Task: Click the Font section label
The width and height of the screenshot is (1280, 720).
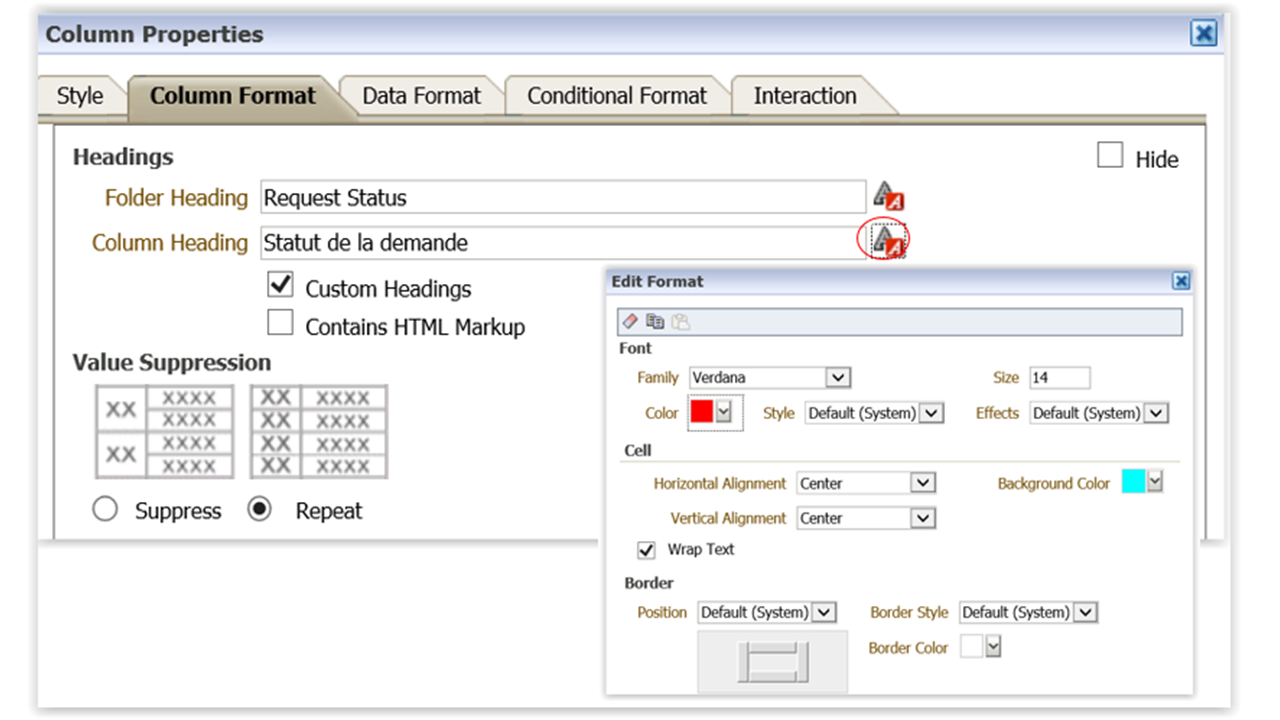Action: (x=636, y=348)
